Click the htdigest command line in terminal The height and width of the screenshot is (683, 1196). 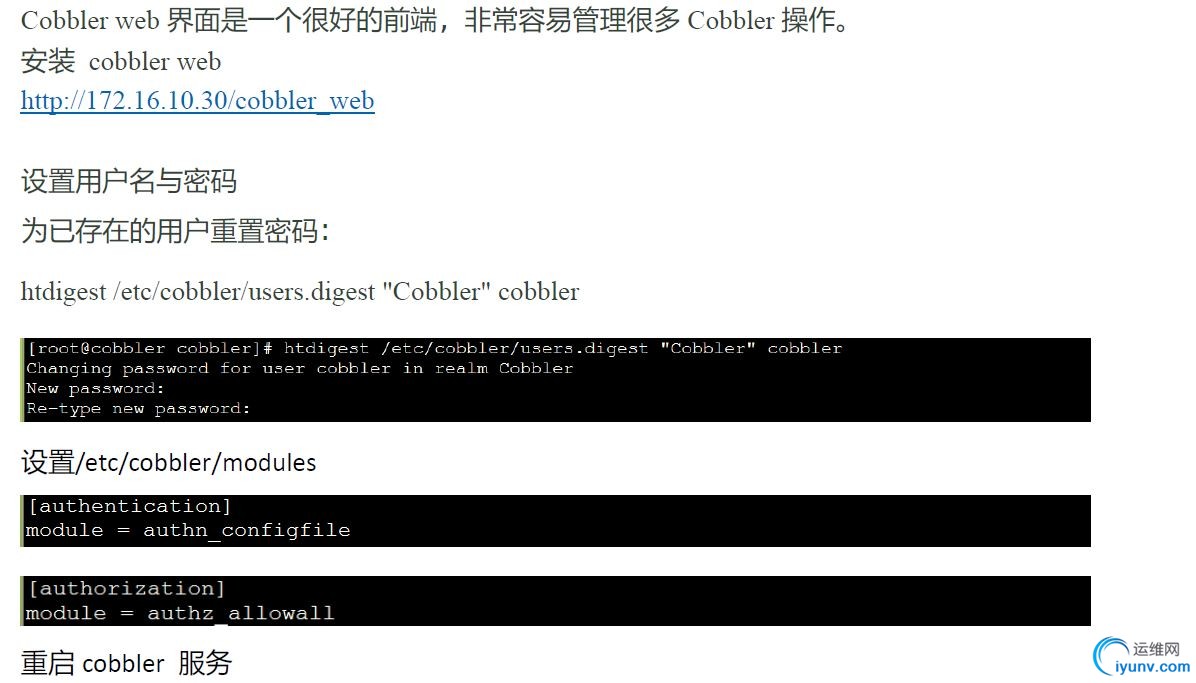coord(435,349)
